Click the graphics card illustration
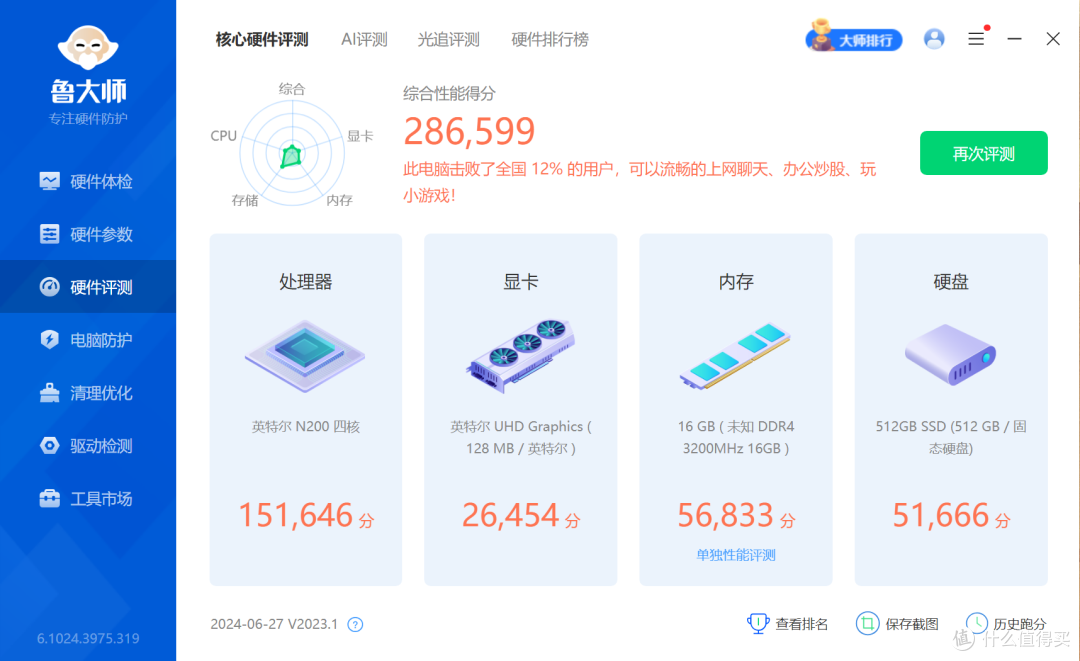 (x=521, y=355)
